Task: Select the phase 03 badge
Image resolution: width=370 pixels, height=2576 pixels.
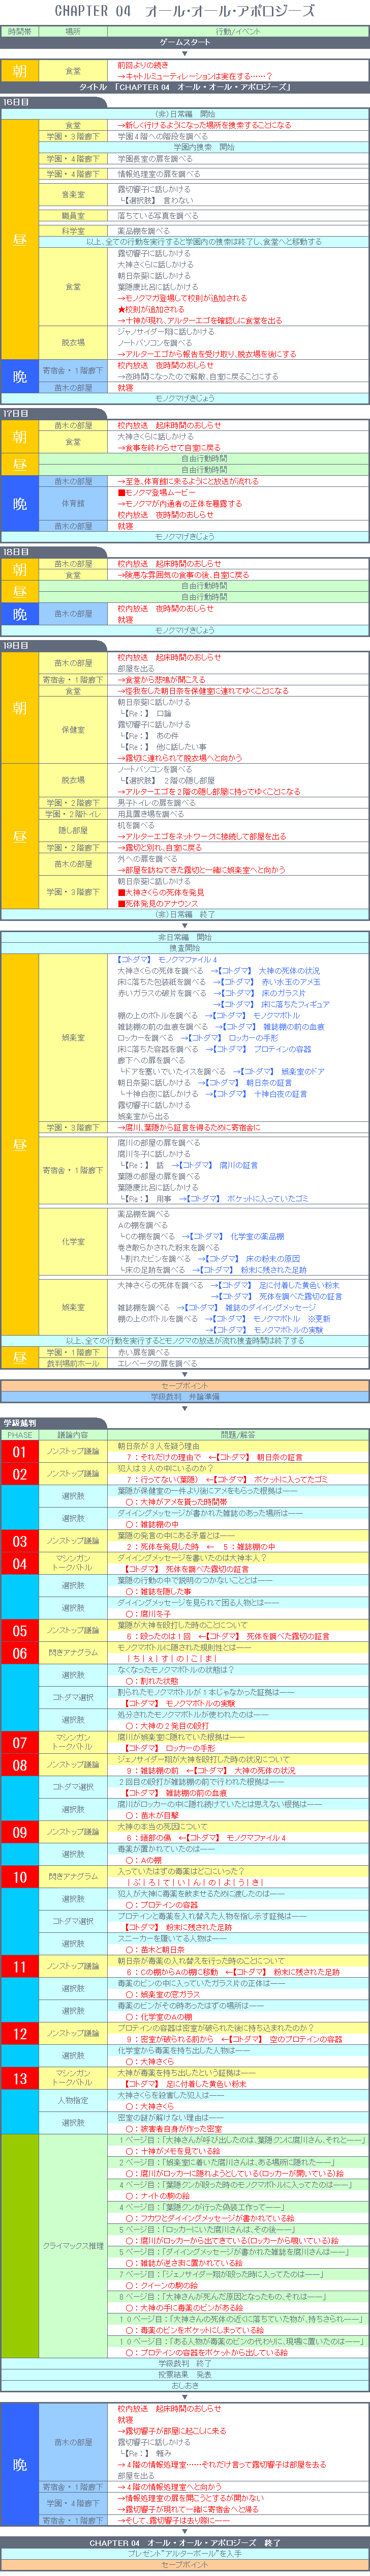Action: click(x=20, y=1541)
